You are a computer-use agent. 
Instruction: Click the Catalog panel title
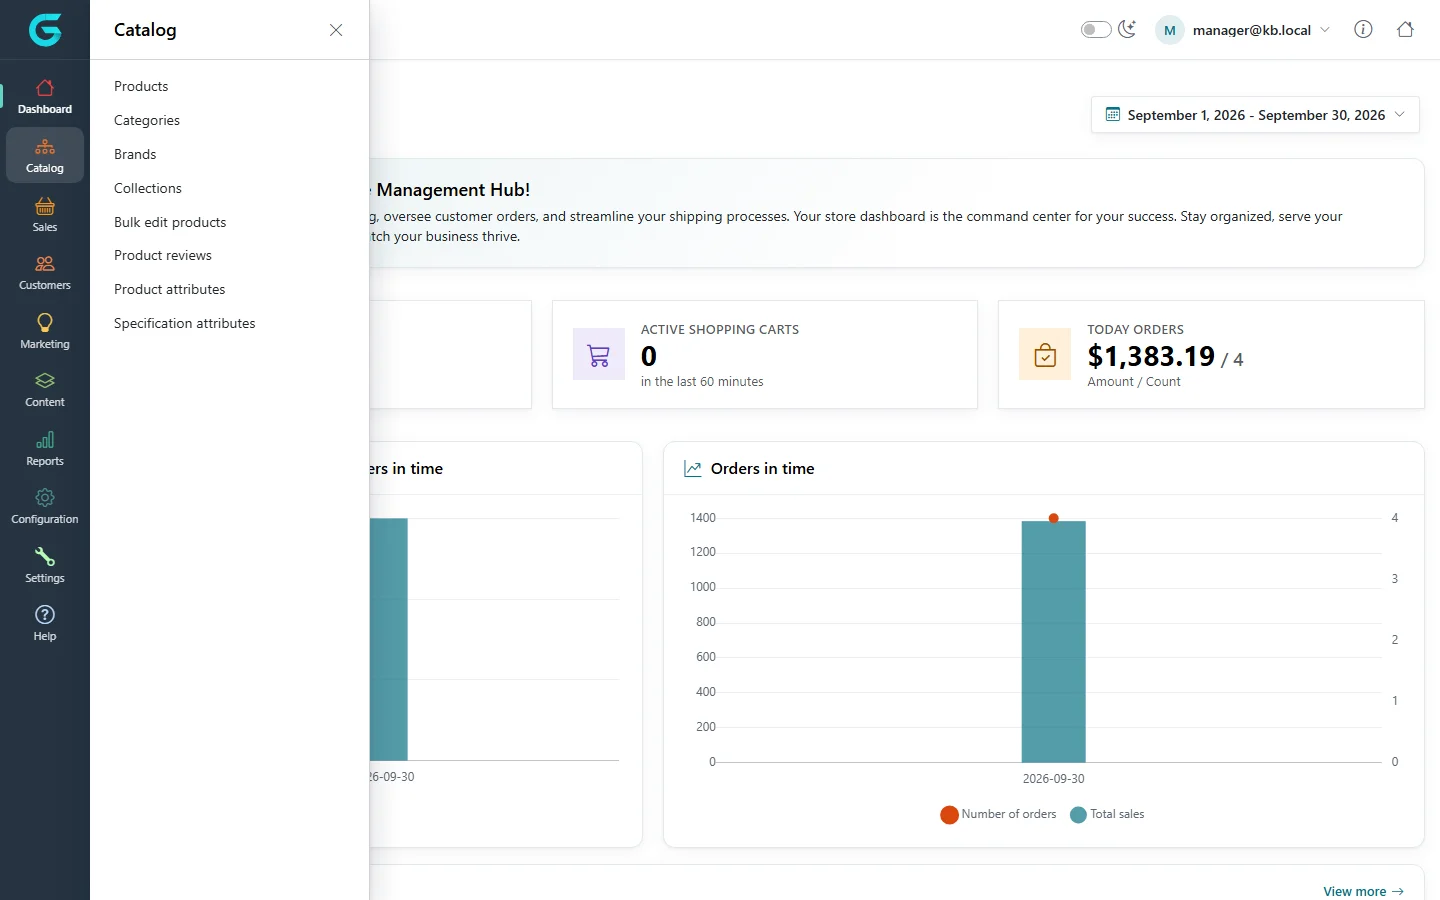(x=145, y=30)
